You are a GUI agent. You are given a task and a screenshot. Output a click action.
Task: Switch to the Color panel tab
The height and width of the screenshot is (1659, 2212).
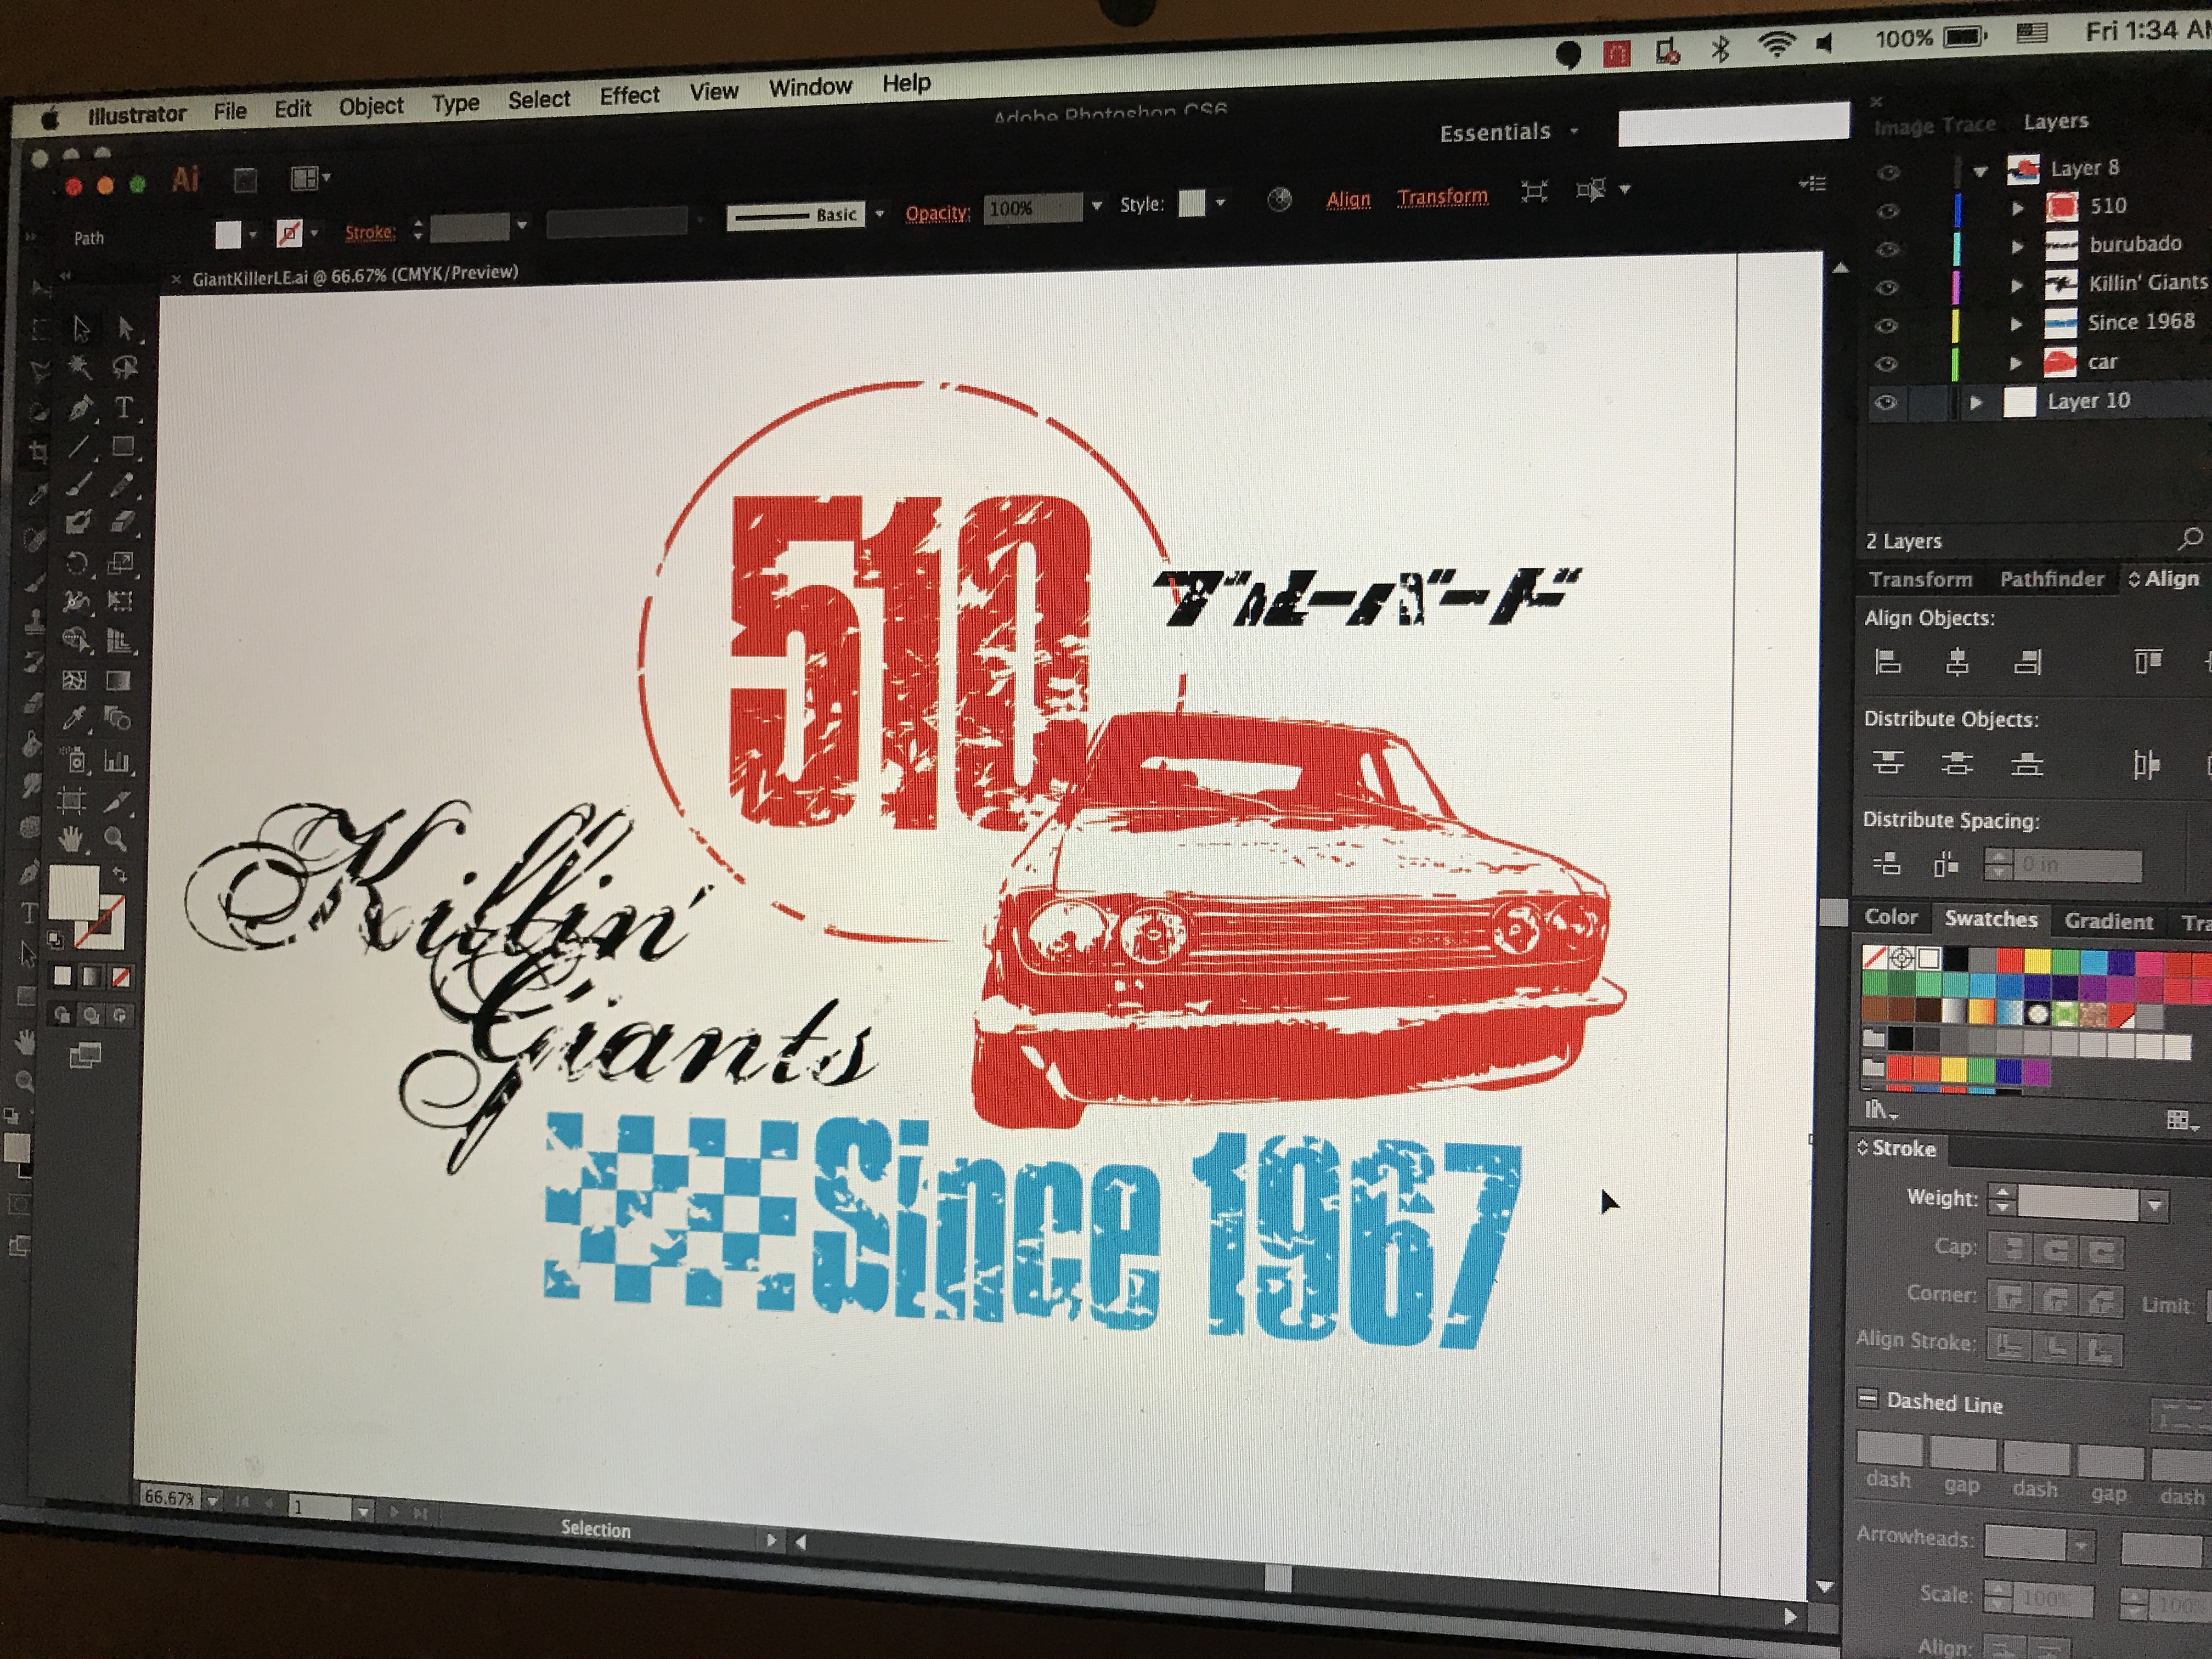tap(1891, 917)
